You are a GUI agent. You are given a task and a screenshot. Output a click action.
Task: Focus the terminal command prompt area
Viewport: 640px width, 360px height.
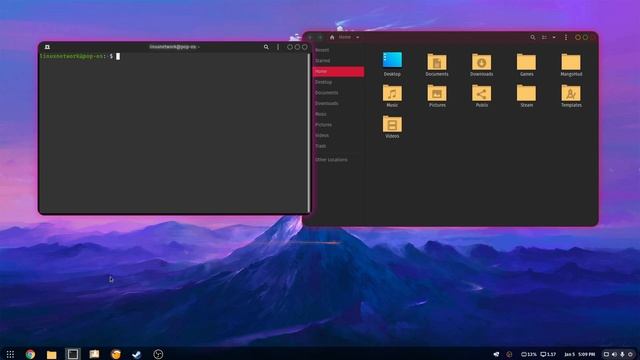pyautogui.click(x=173, y=132)
